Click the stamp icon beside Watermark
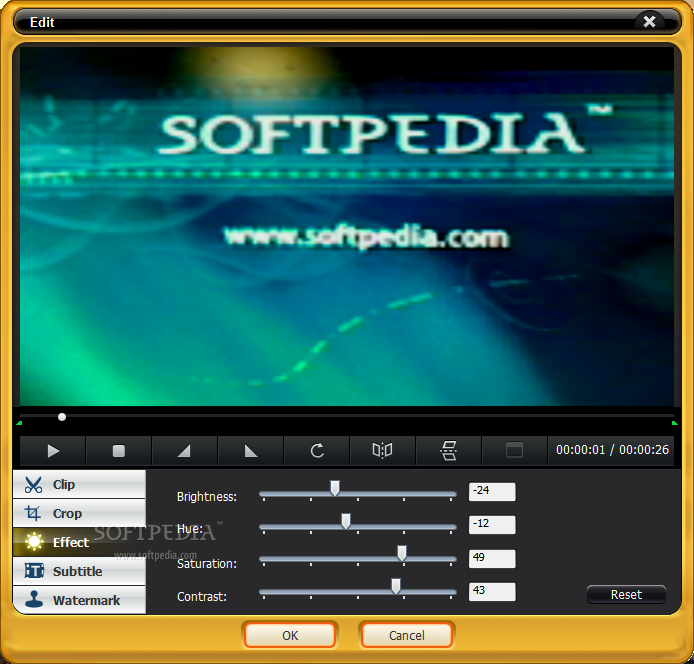Image resolution: width=694 pixels, height=664 pixels. pos(34,599)
